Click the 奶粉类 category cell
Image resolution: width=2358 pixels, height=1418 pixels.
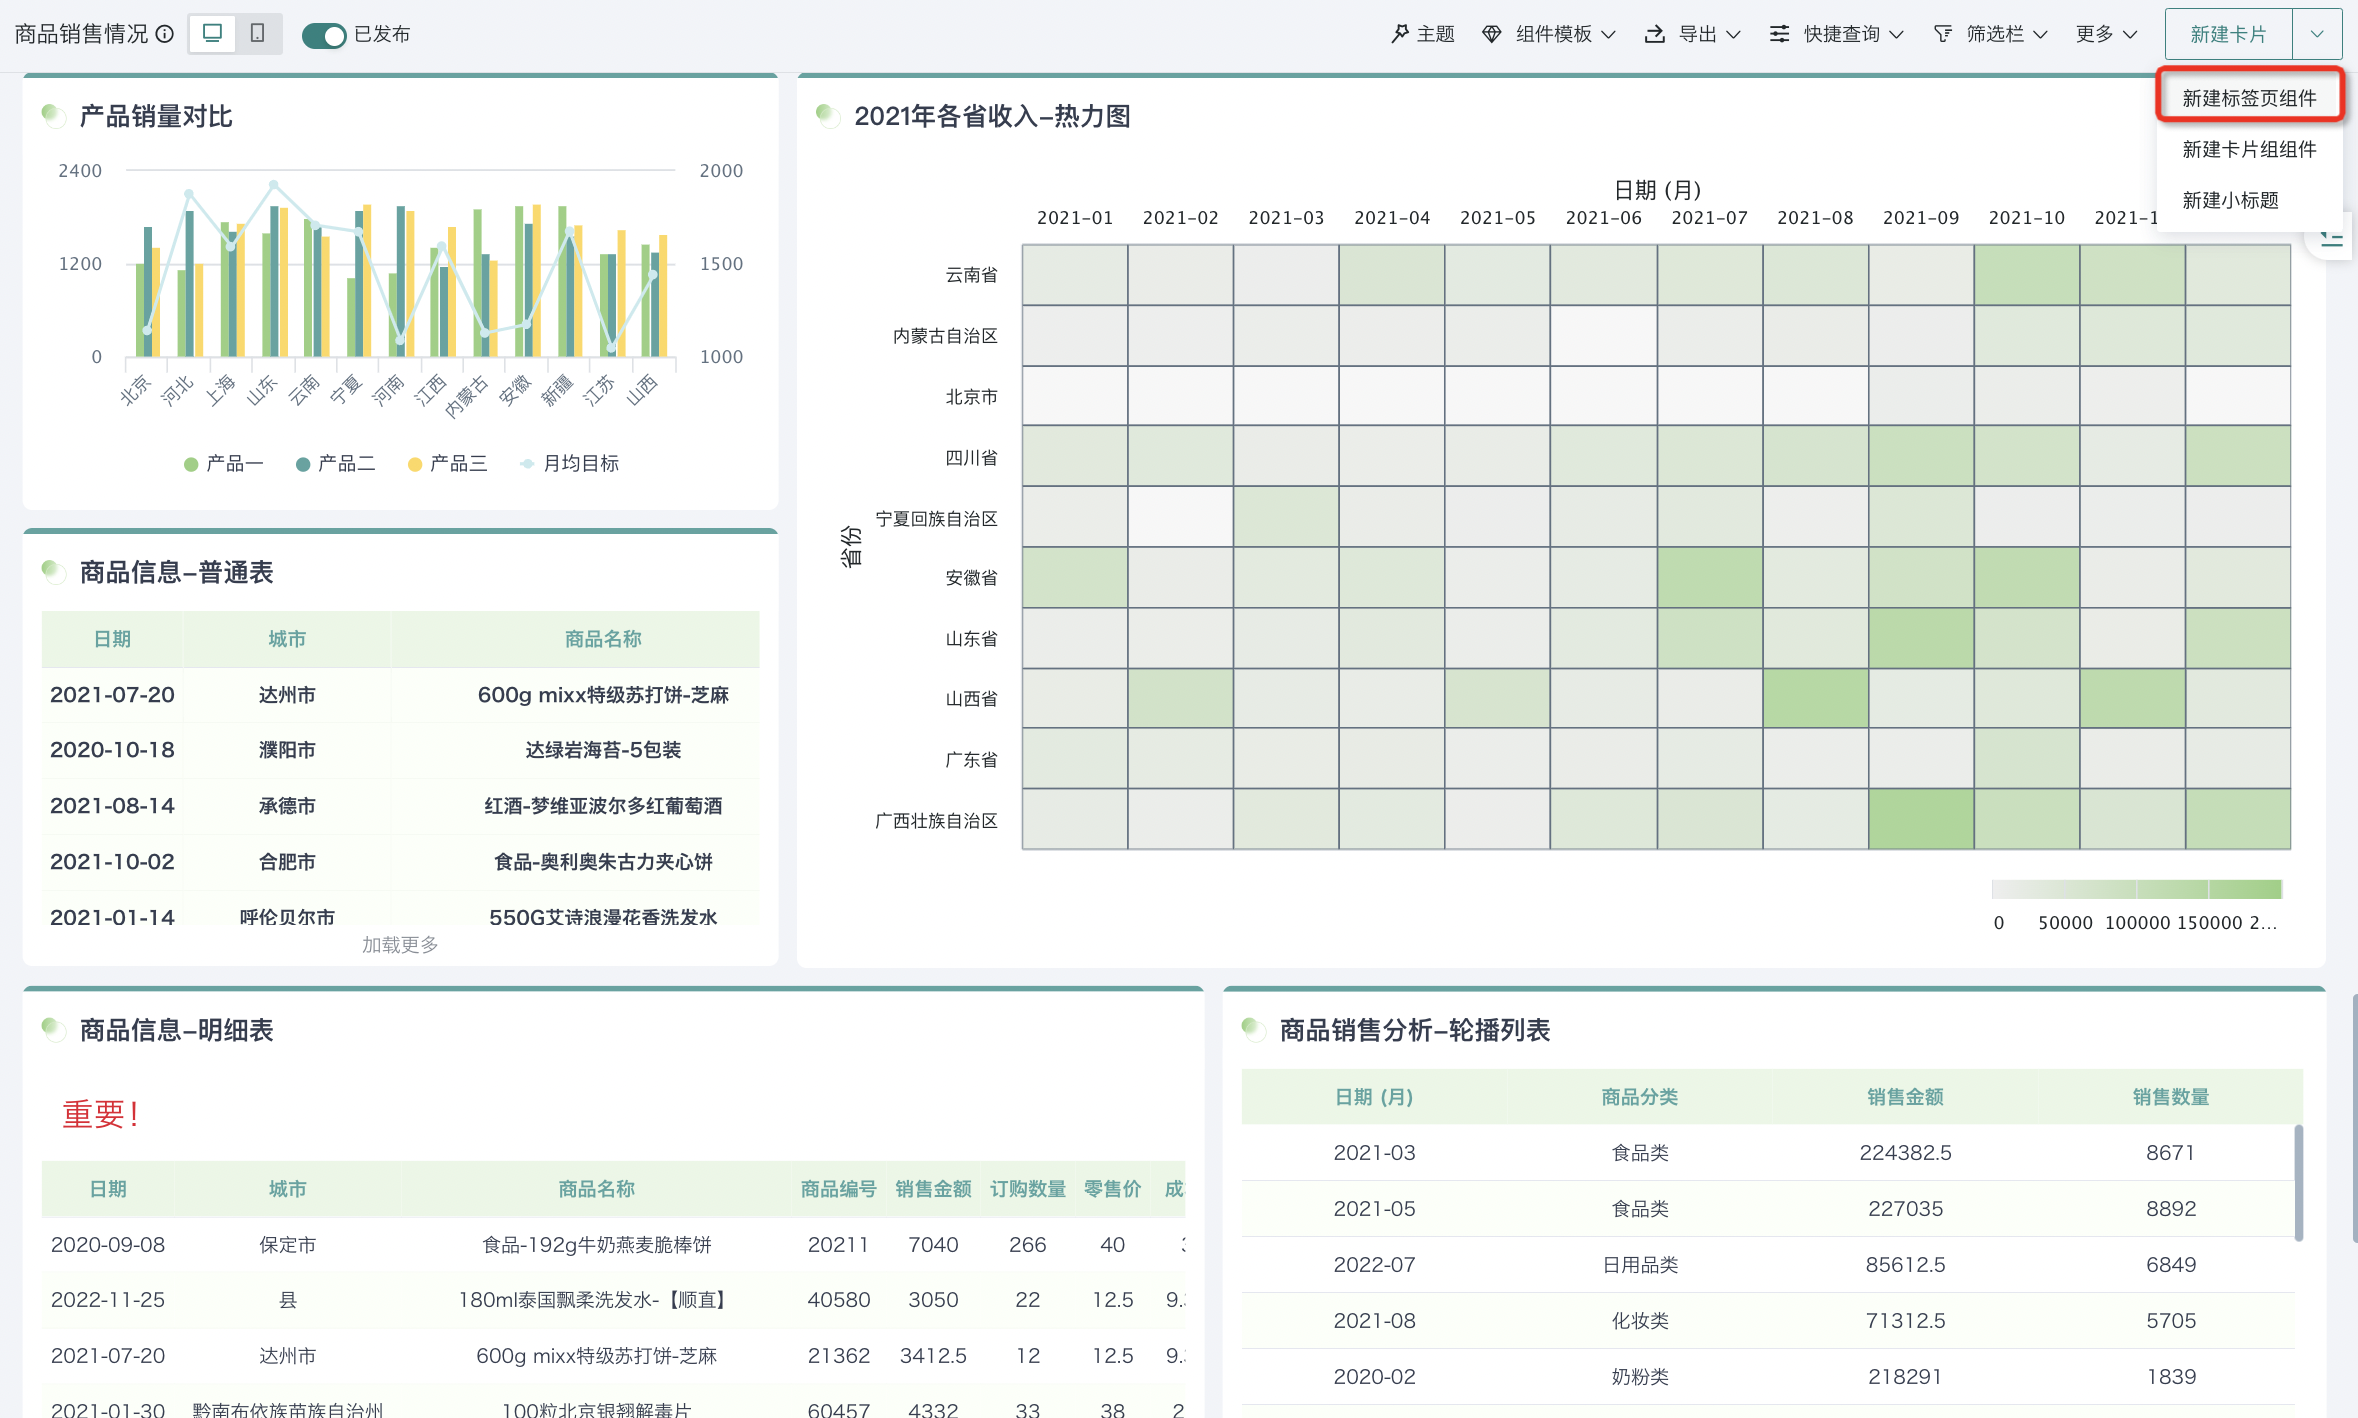(1640, 1377)
